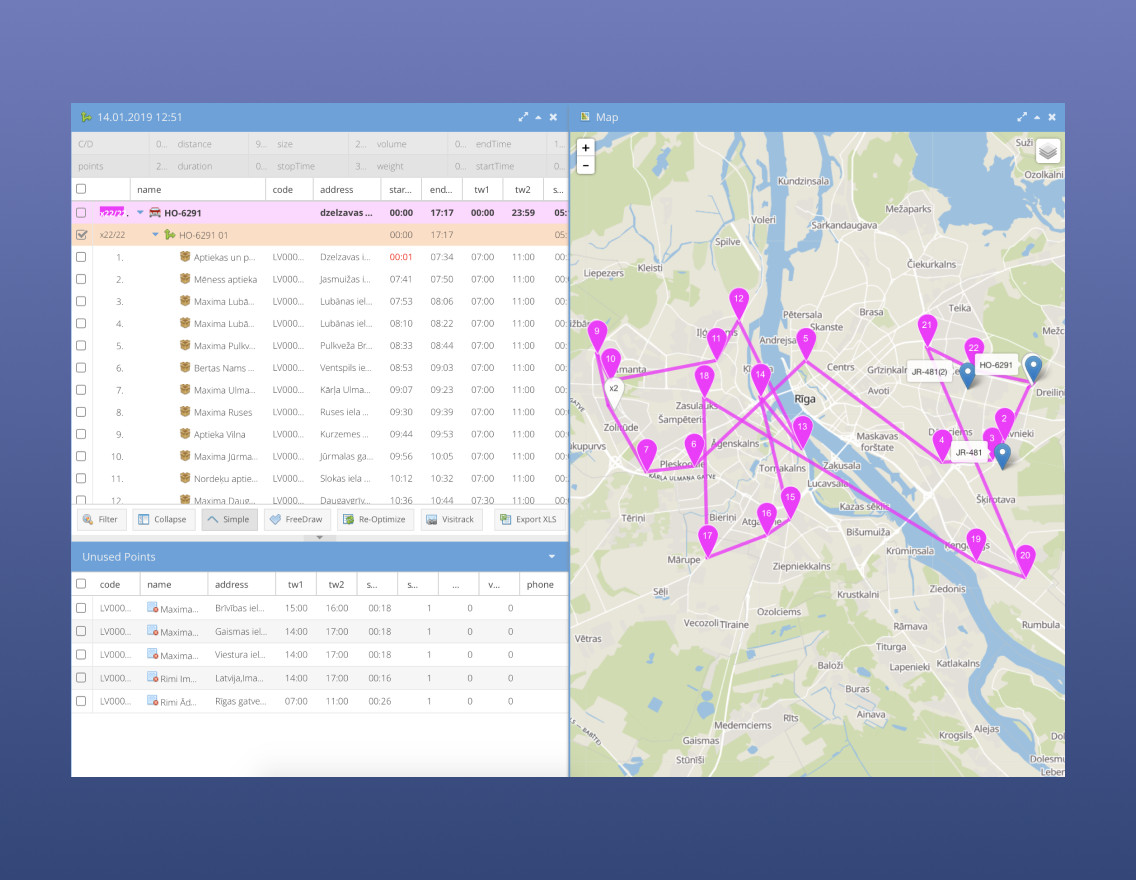Click the Export XLS button
This screenshot has height=880, width=1136.
click(530, 519)
